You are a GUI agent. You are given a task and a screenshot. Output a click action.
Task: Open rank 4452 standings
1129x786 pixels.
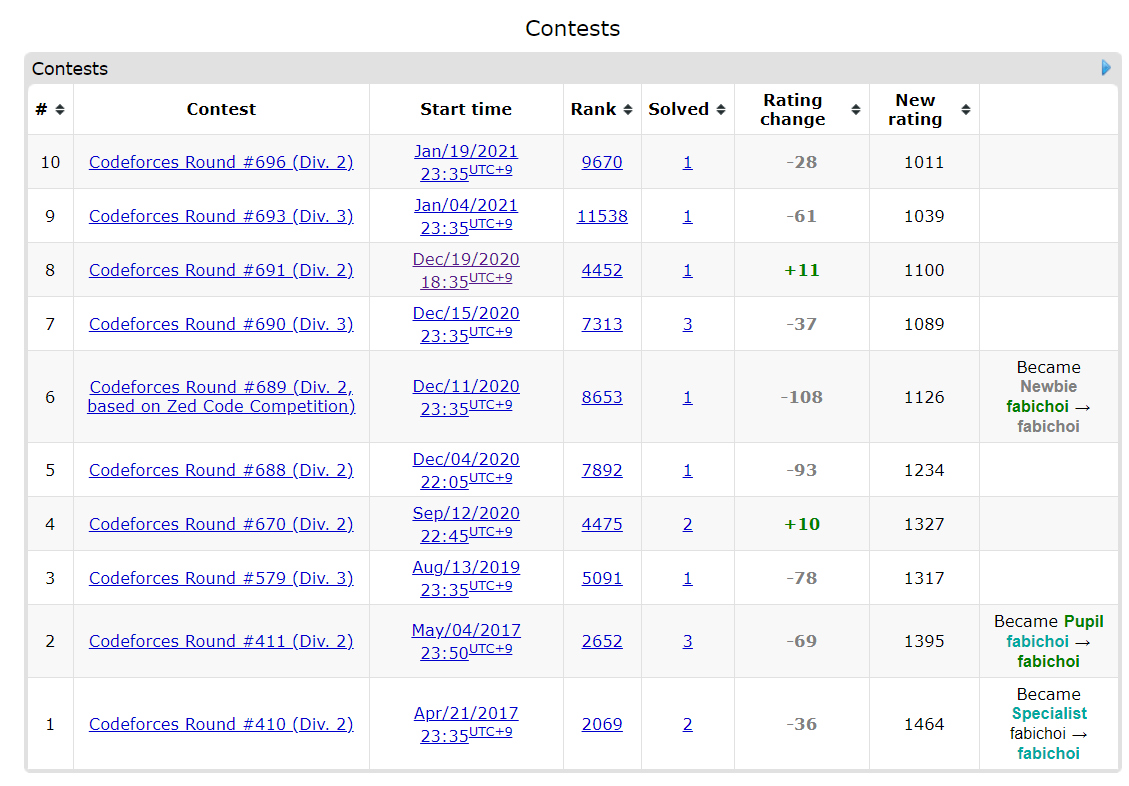(602, 270)
